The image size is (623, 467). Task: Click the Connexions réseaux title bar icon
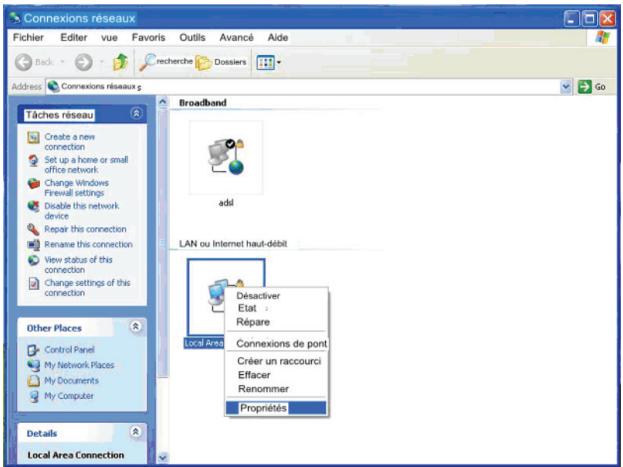click(x=15, y=17)
